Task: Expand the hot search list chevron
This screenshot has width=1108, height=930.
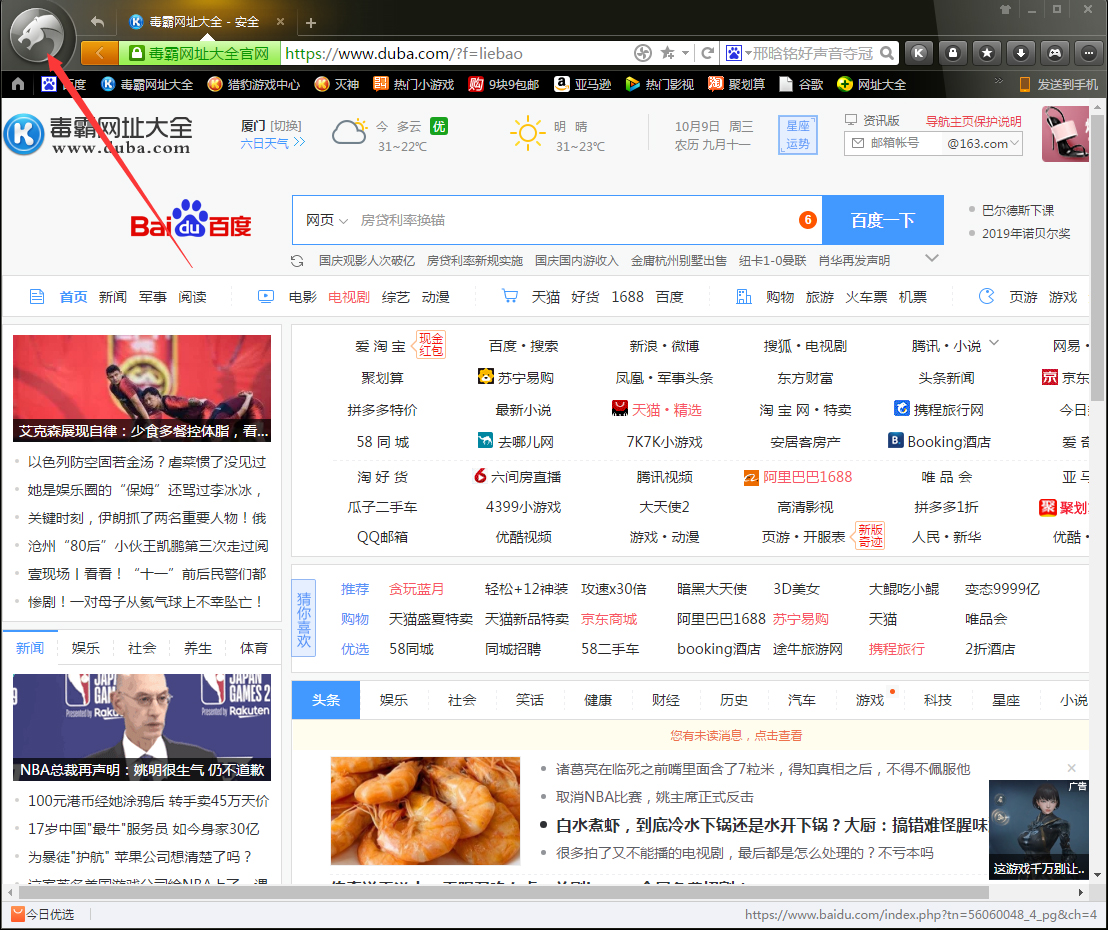Action: (x=932, y=258)
